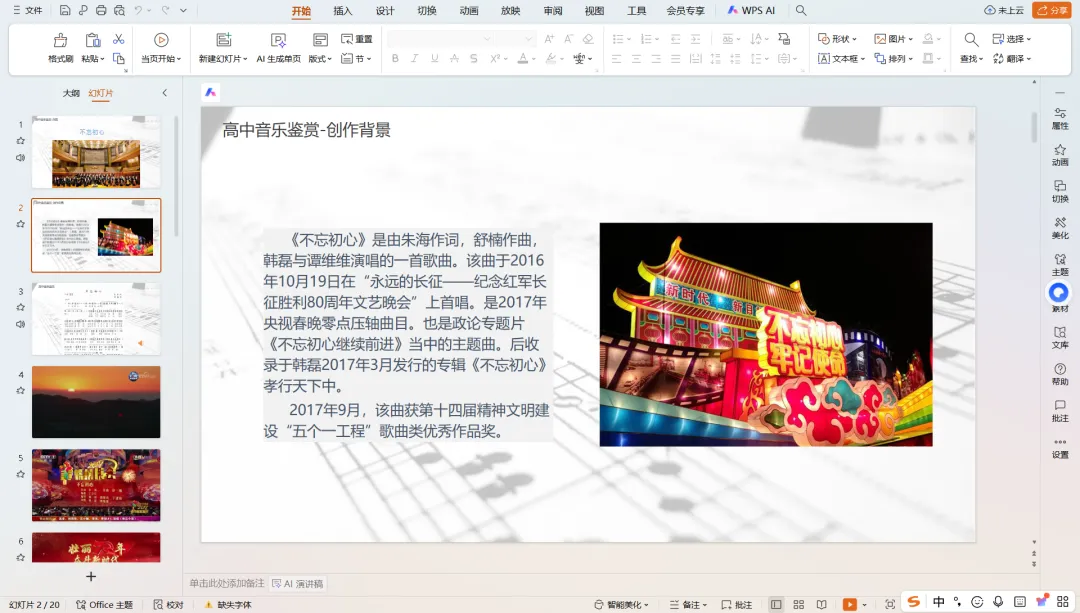Open Settings (设置) in right sidebar
Image resolution: width=1080 pixels, height=613 pixels.
[x=1060, y=447]
